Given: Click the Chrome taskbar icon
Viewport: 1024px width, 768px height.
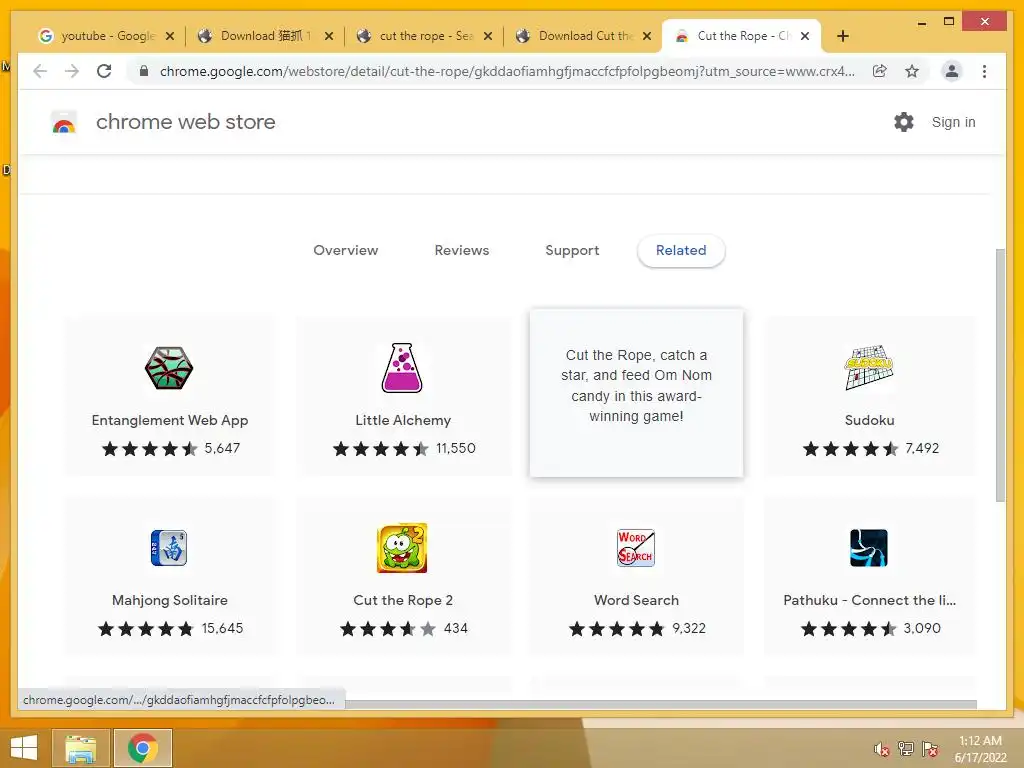Looking at the screenshot, I should (143, 748).
